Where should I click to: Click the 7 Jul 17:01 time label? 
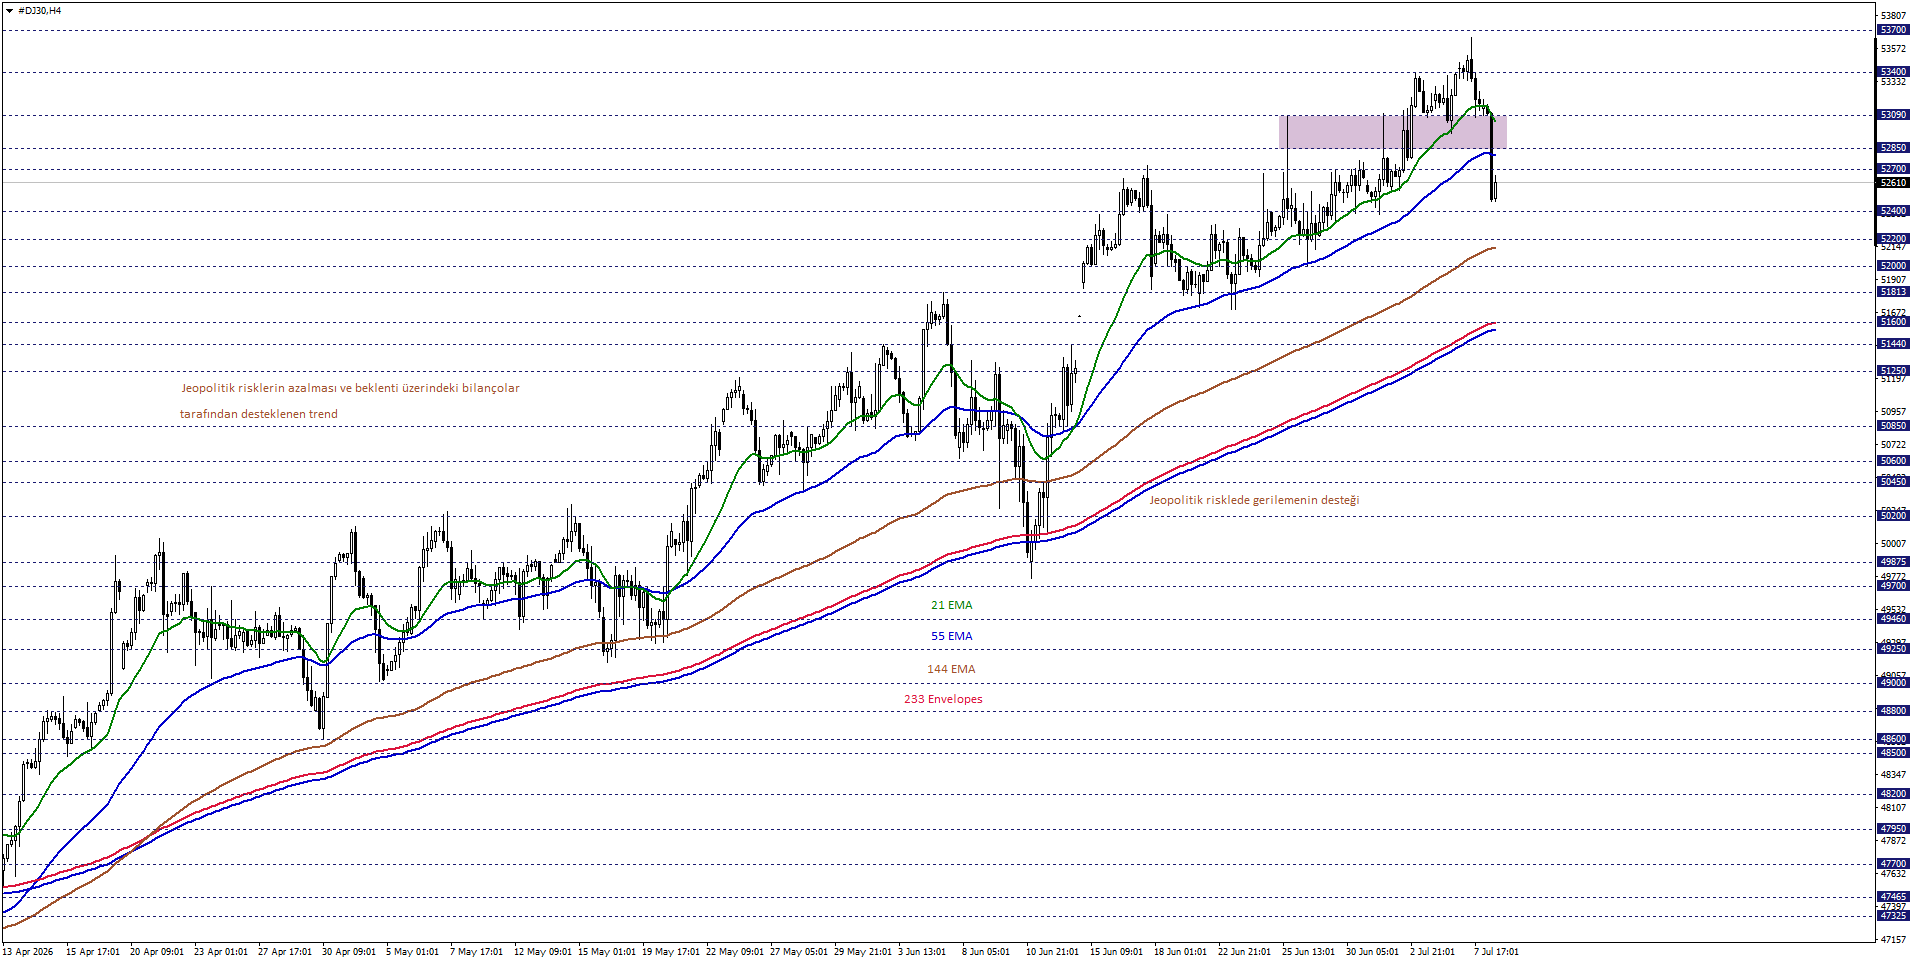1496,952
